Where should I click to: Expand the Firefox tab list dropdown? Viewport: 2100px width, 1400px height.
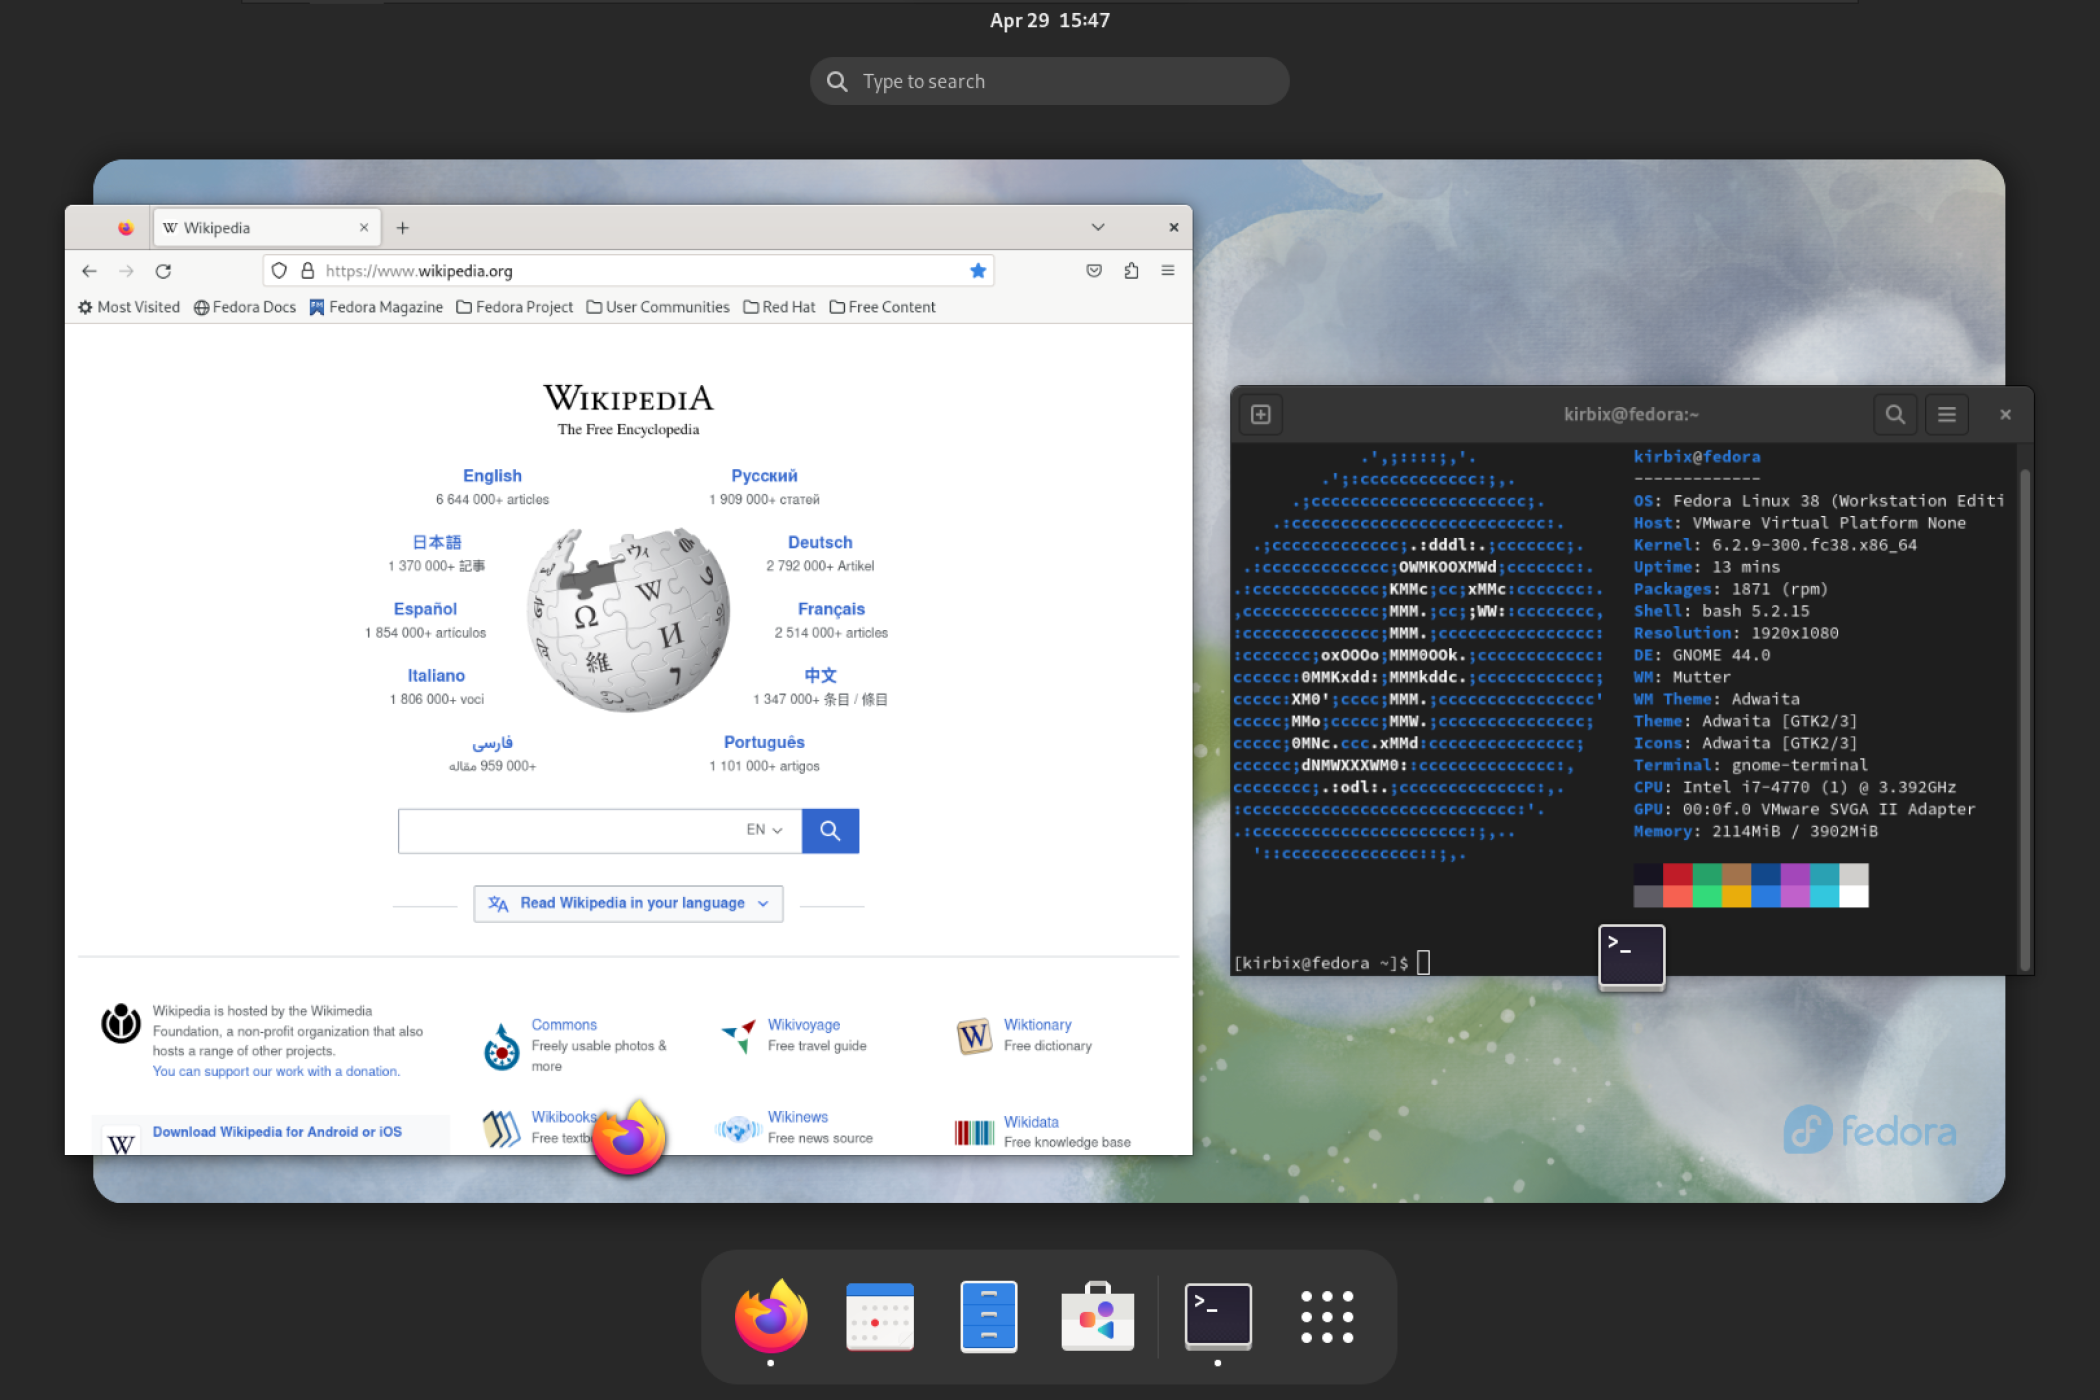coord(1097,225)
